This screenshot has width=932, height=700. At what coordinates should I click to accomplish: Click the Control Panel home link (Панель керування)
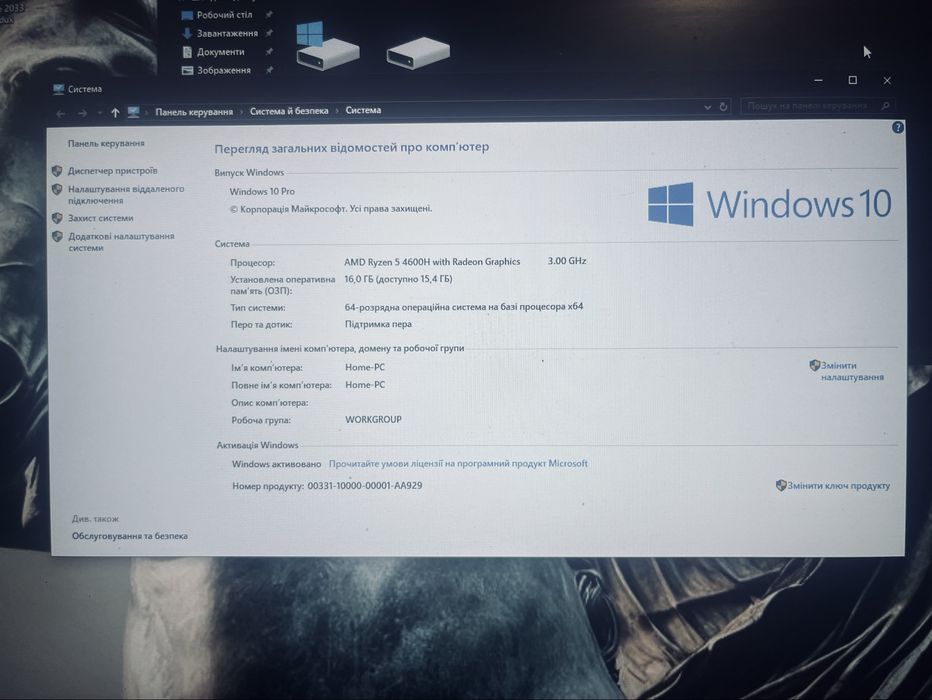click(106, 143)
